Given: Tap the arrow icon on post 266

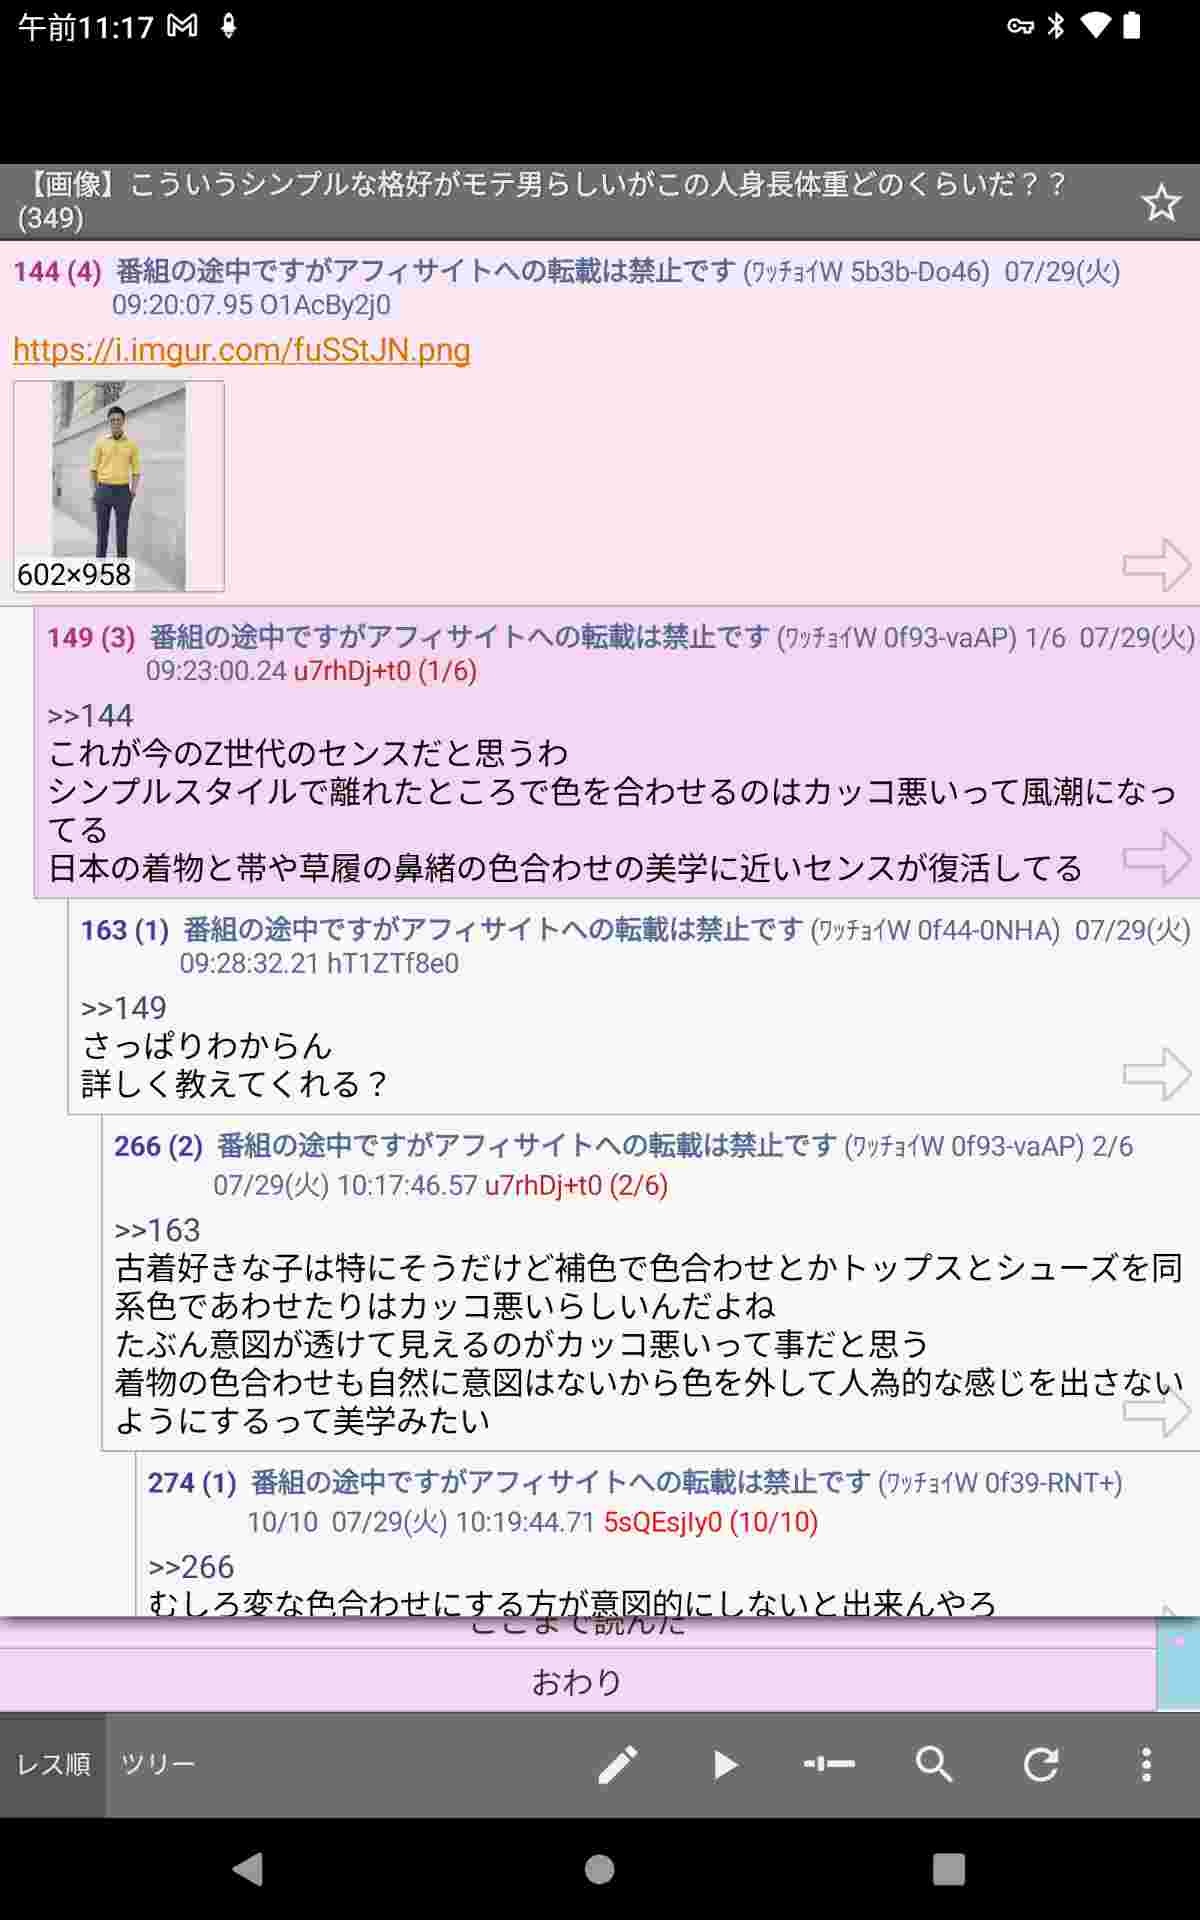Looking at the screenshot, I should click(1157, 1410).
